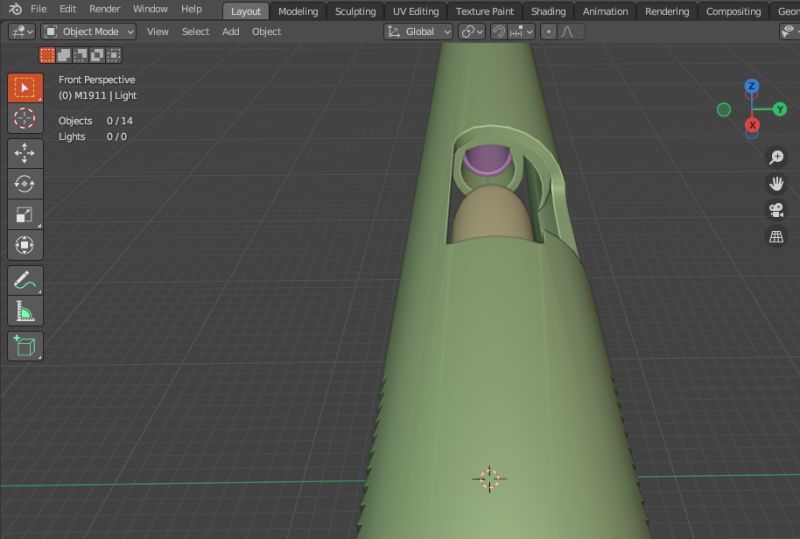Select the Annotate tool
Screen dimensions: 800x539
(24, 280)
